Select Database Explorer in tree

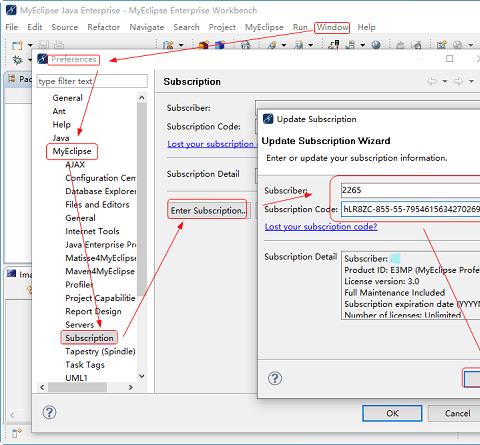(x=101, y=191)
